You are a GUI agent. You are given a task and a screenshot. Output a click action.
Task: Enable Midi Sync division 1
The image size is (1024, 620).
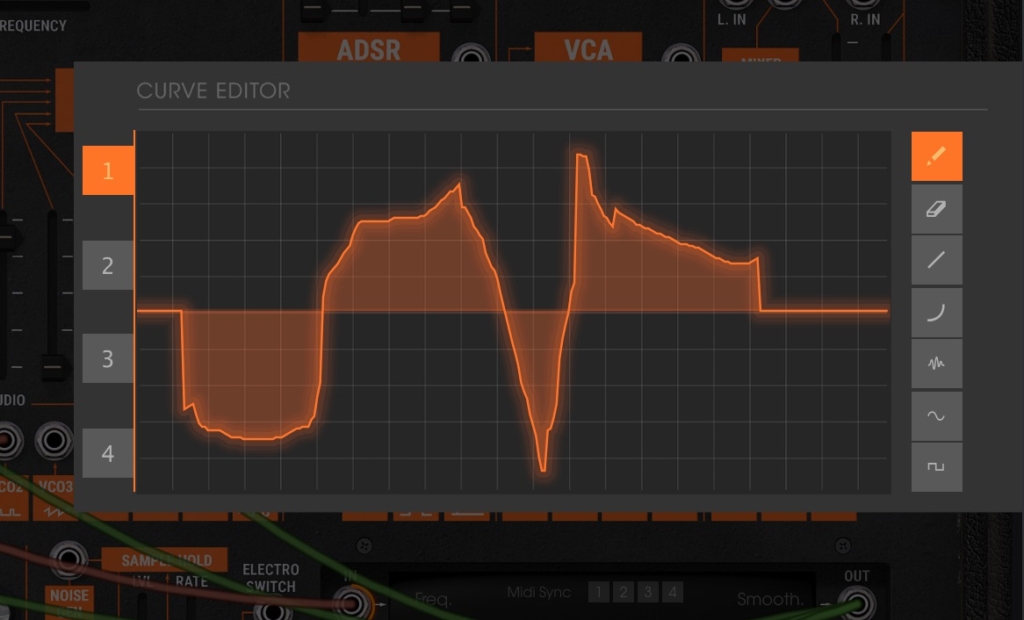598,593
